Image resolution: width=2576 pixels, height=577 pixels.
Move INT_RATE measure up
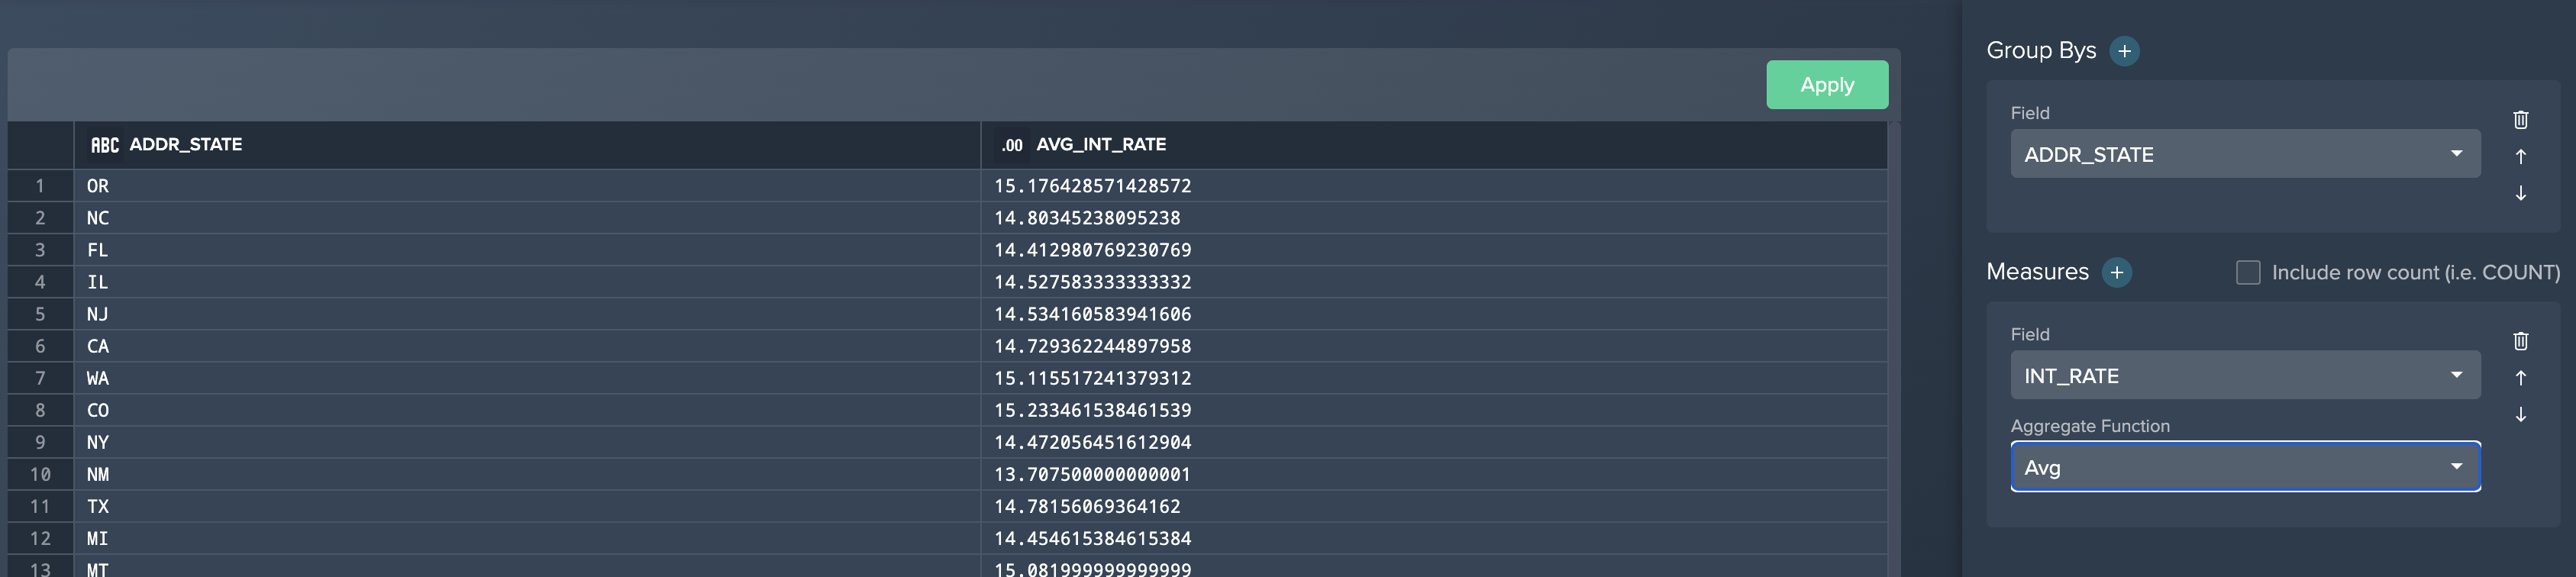[2520, 378]
